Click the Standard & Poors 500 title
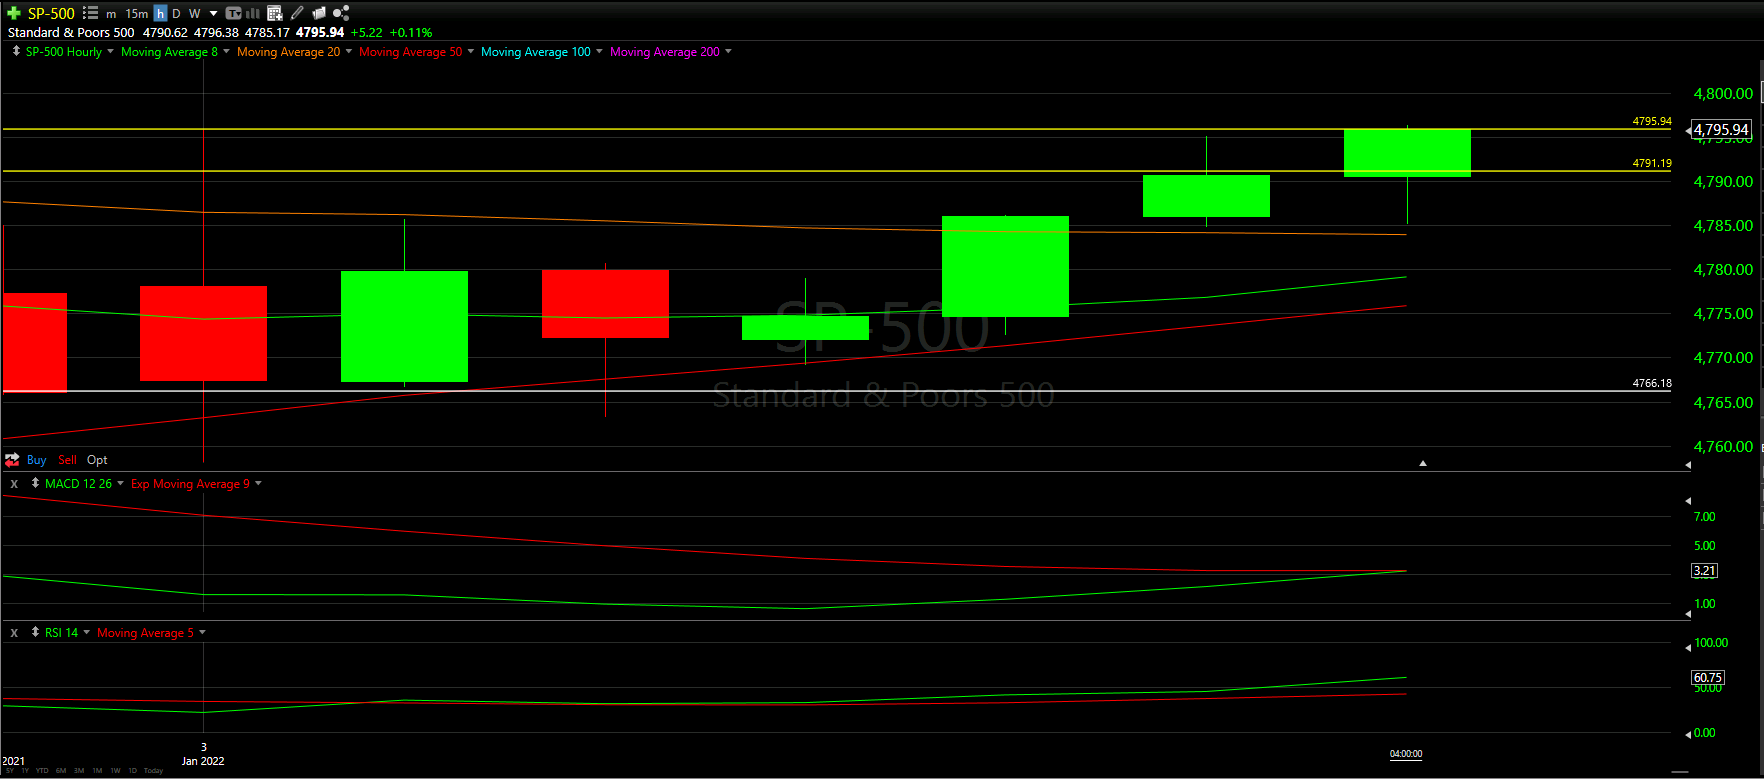Image resolution: width=1764 pixels, height=779 pixels. click(71, 32)
